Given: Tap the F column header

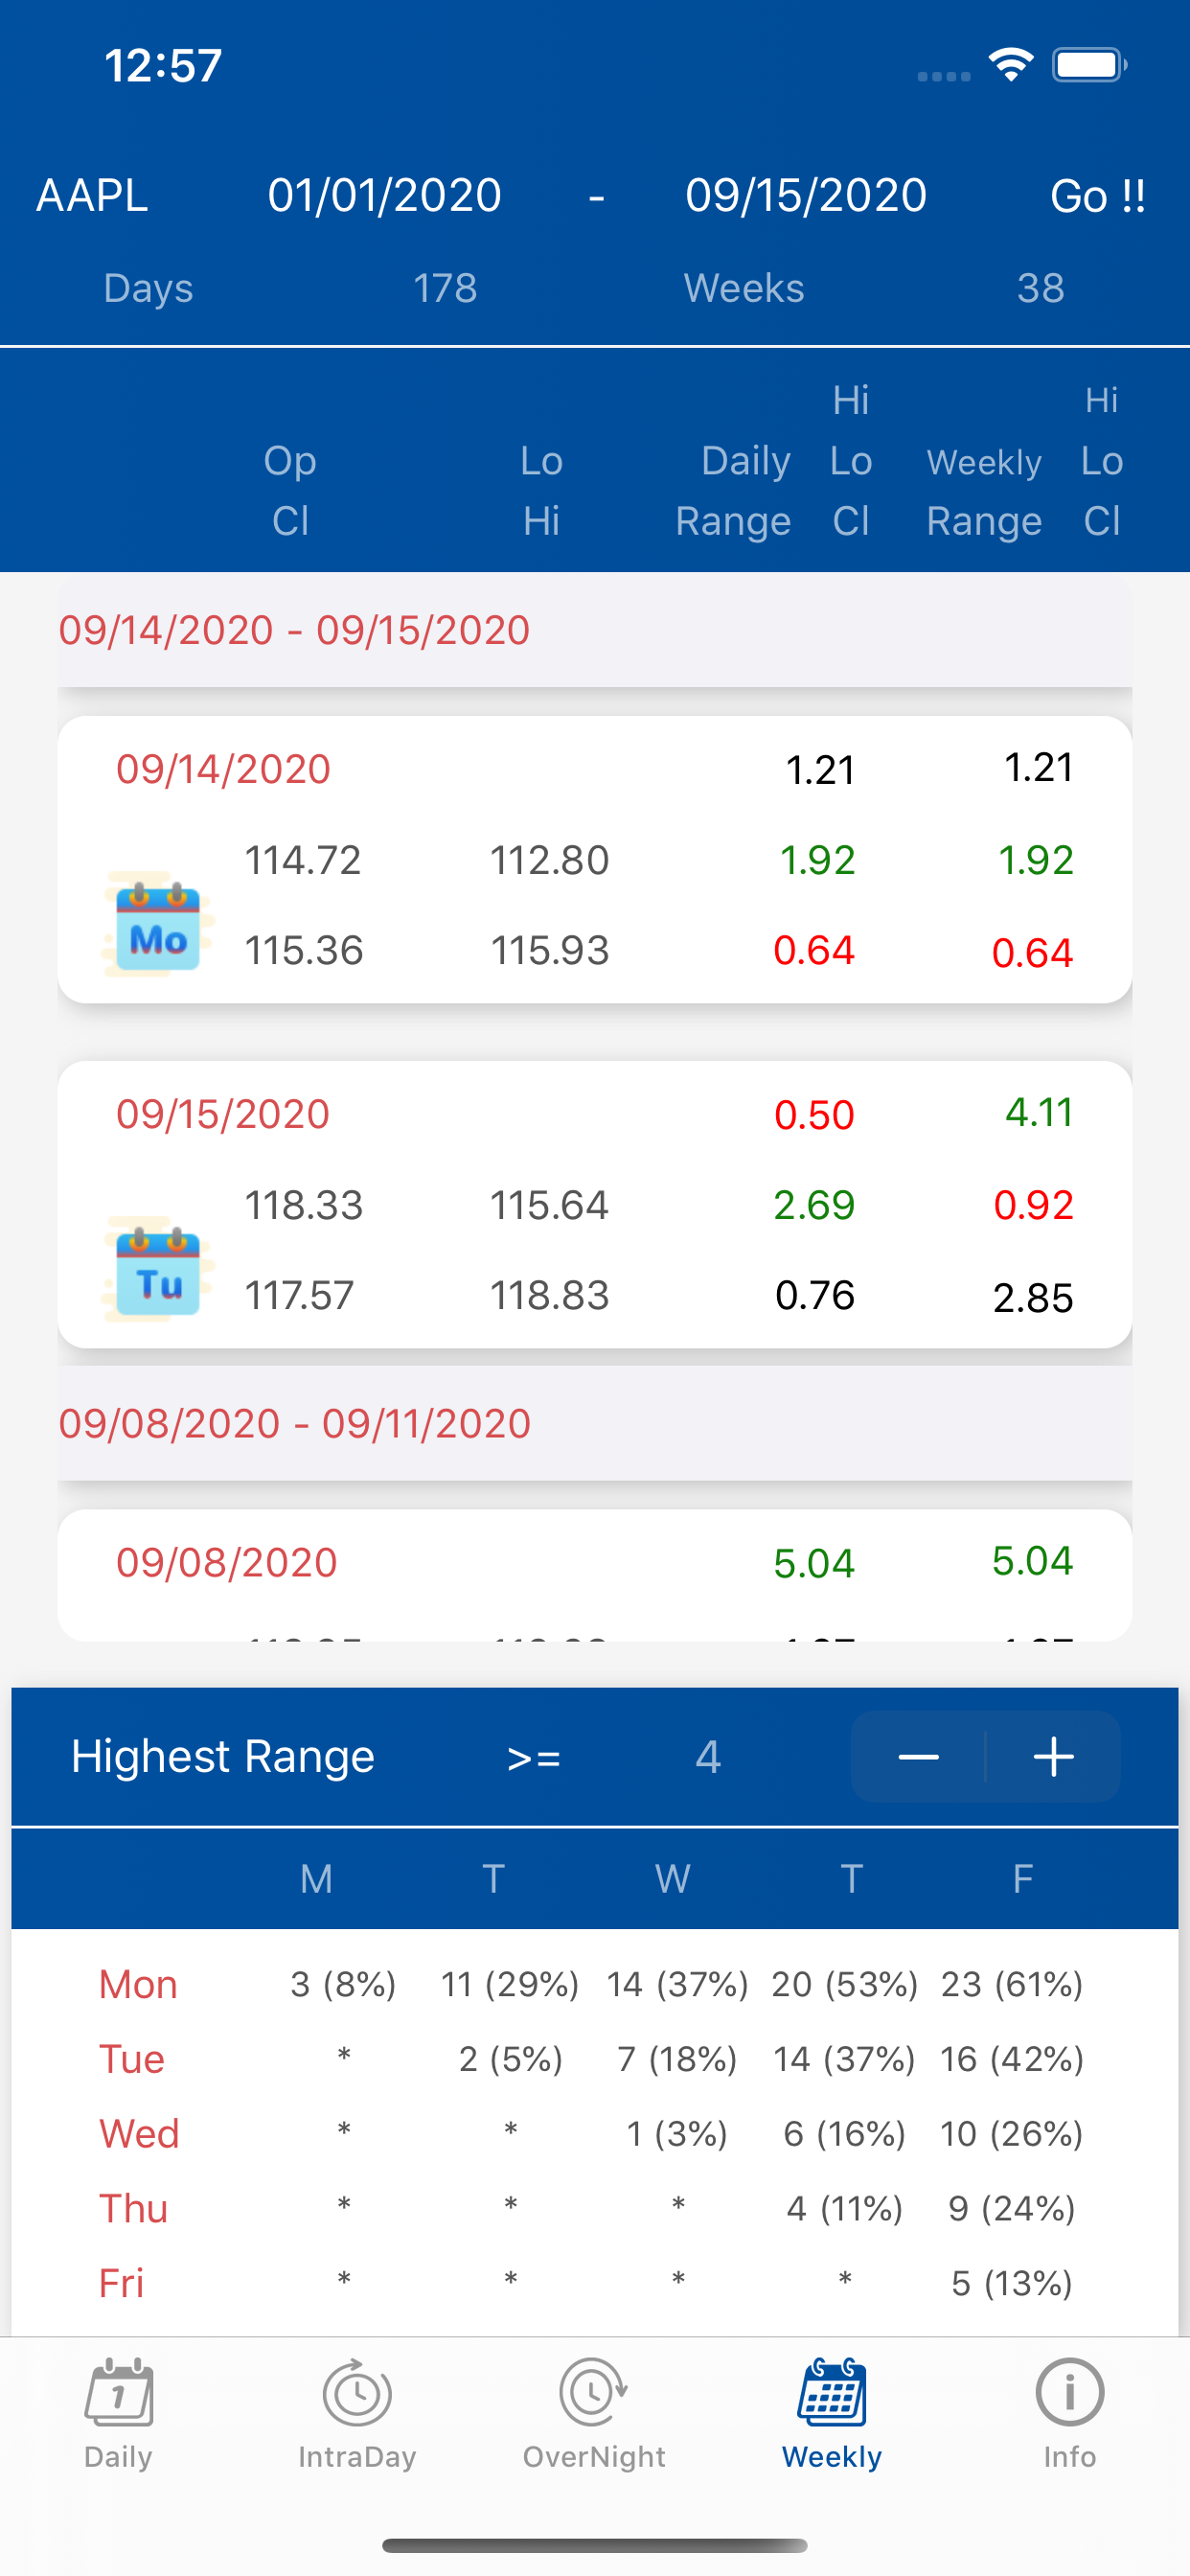Looking at the screenshot, I should click(1022, 1879).
